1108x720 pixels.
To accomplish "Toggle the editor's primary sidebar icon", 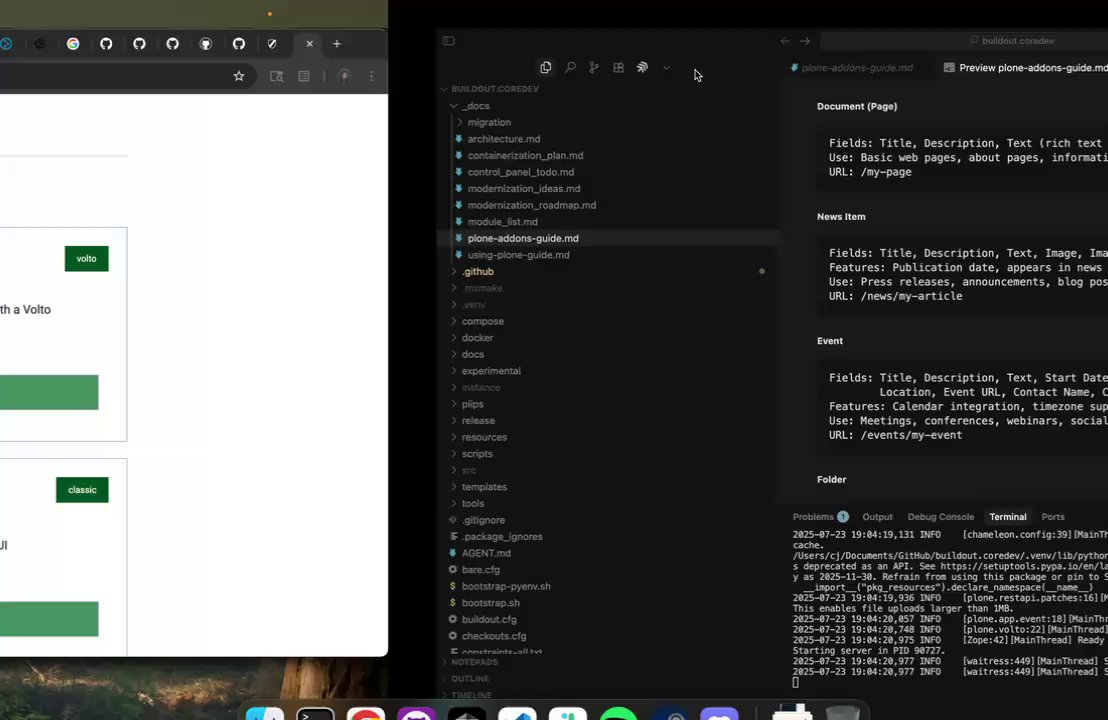I will pos(449,41).
